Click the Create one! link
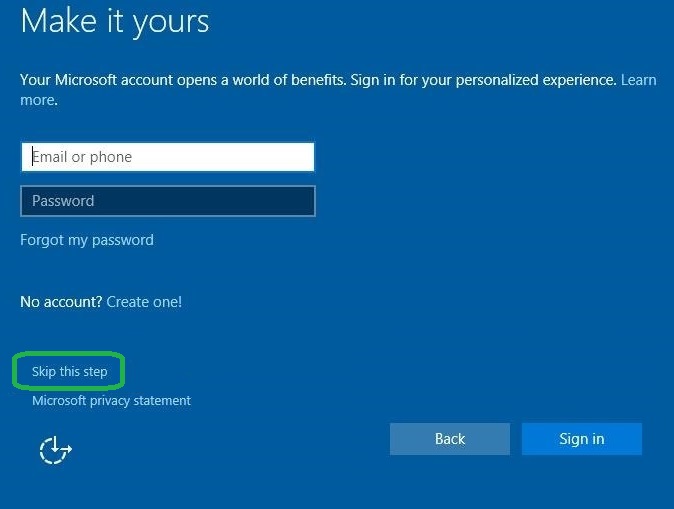This screenshot has height=509, width=674. tap(144, 302)
